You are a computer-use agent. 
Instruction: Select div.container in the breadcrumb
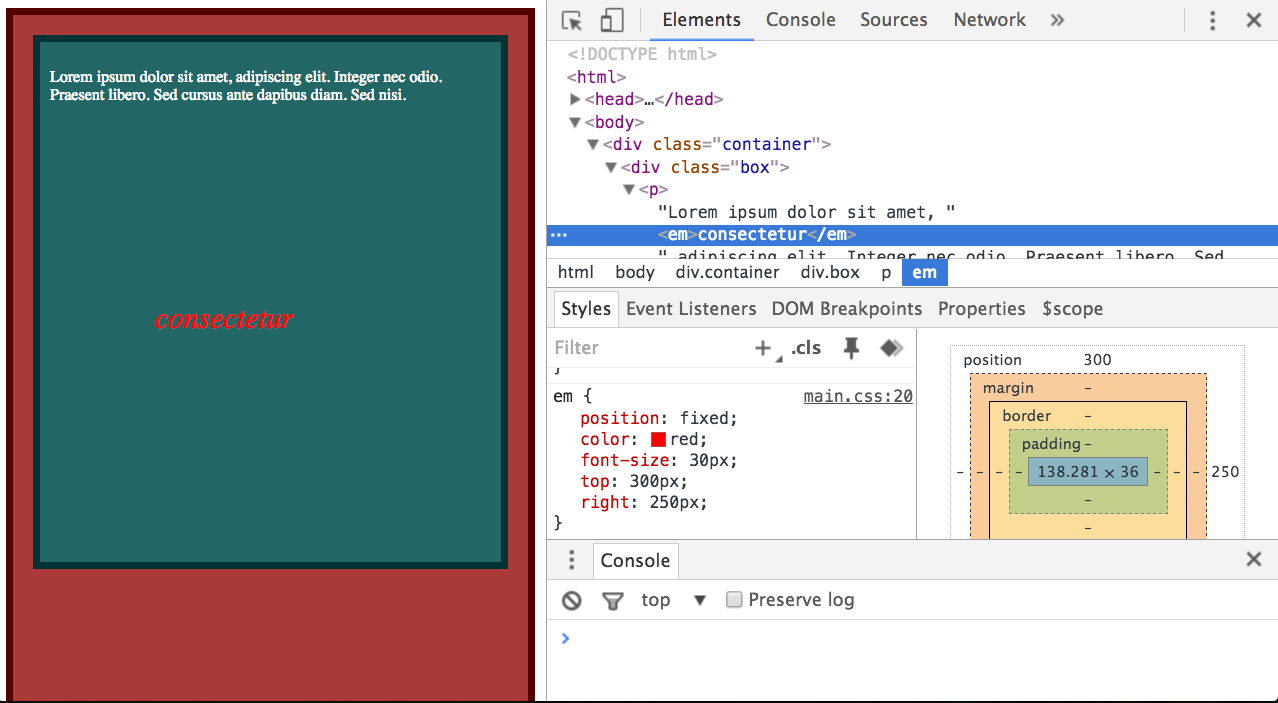click(727, 272)
